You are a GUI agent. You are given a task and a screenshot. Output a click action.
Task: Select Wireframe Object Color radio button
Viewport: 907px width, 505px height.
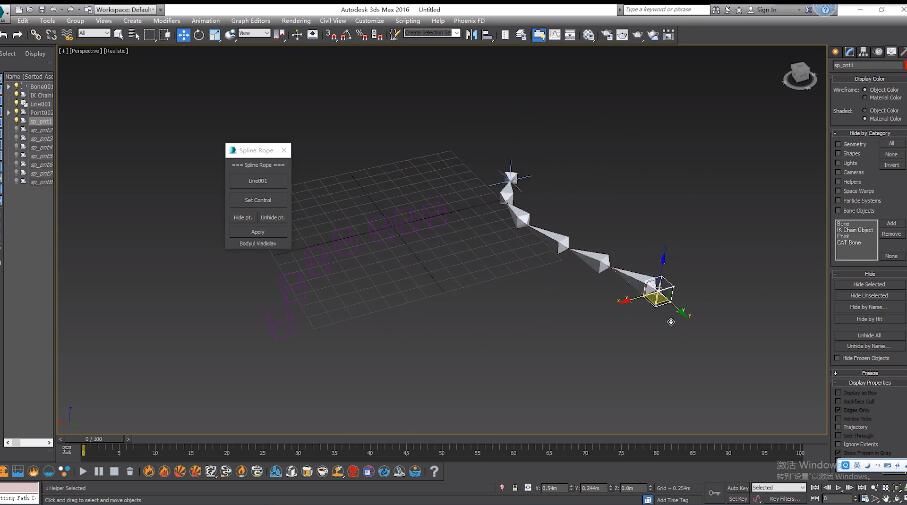click(865, 90)
